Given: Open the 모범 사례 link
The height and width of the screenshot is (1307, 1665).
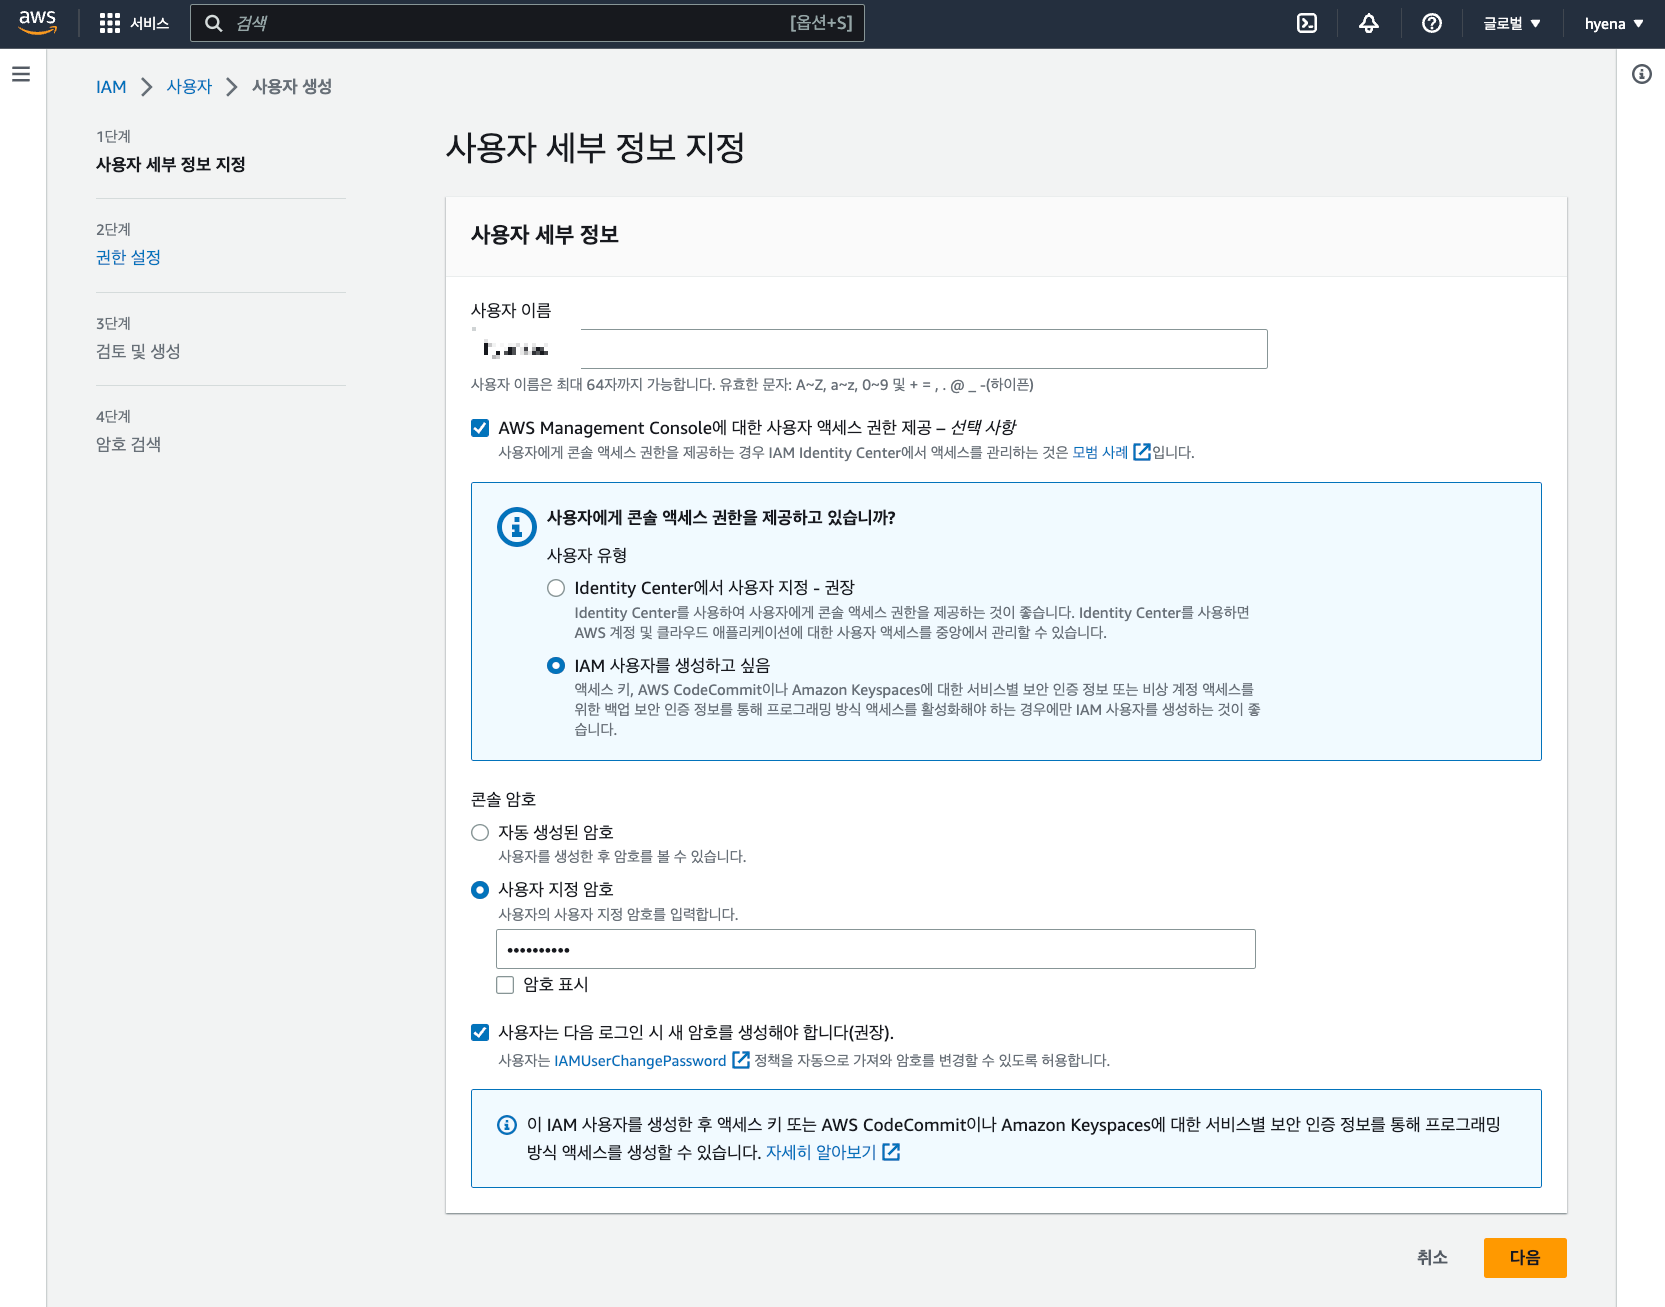Looking at the screenshot, I should 1100,452.
